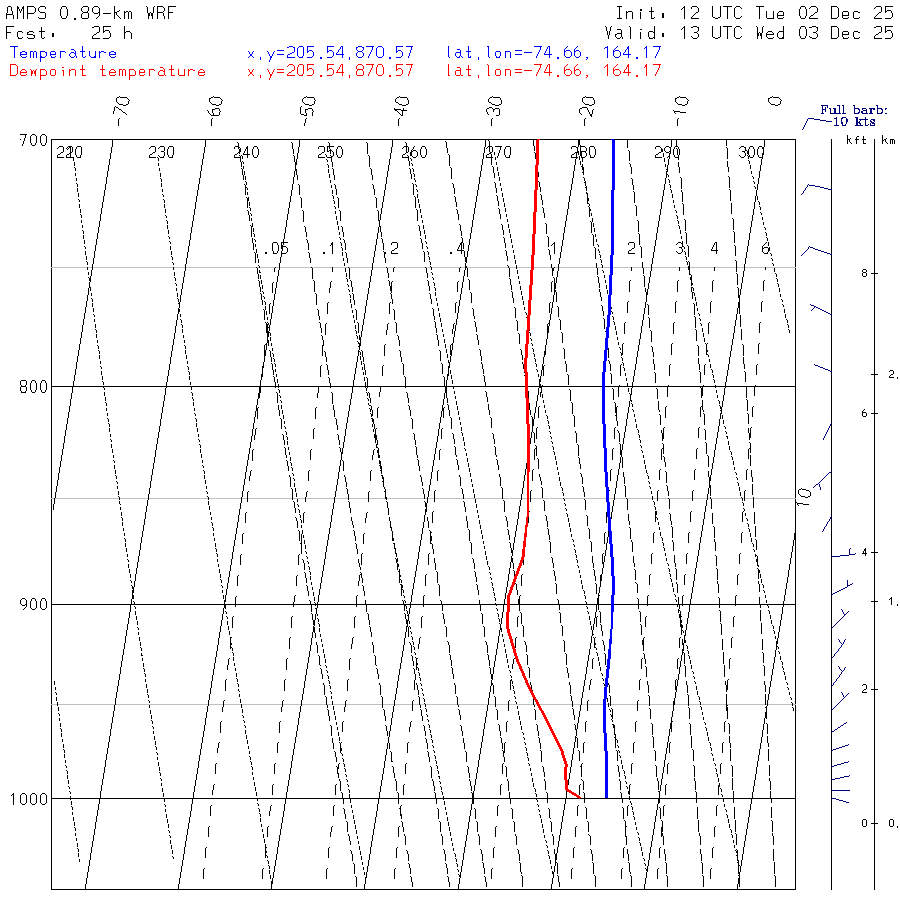Click the '0' temperature axis label at top

[x=775, y=102]
